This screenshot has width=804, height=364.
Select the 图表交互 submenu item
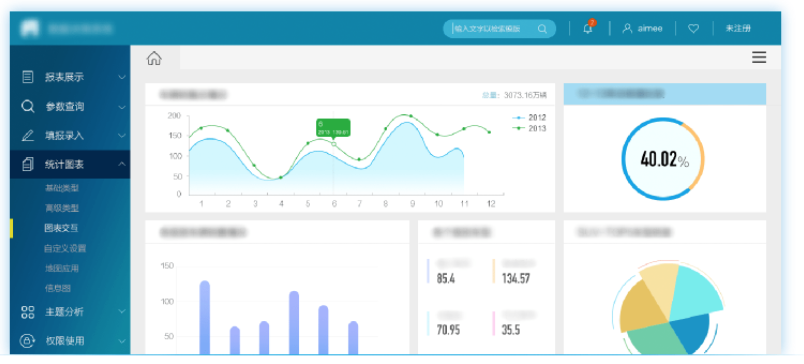tap(62, 228)
